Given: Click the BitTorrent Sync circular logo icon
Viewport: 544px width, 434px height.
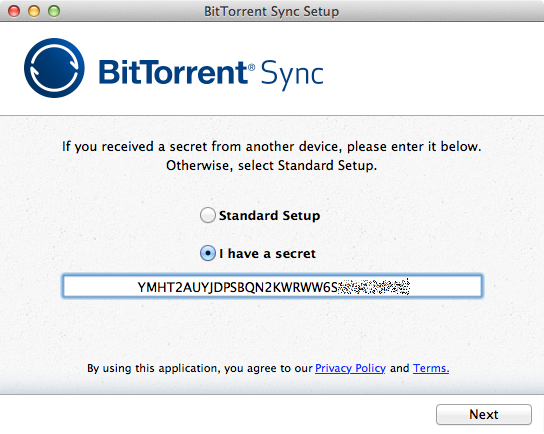Looking at the screenshot, I should (54, 68).
